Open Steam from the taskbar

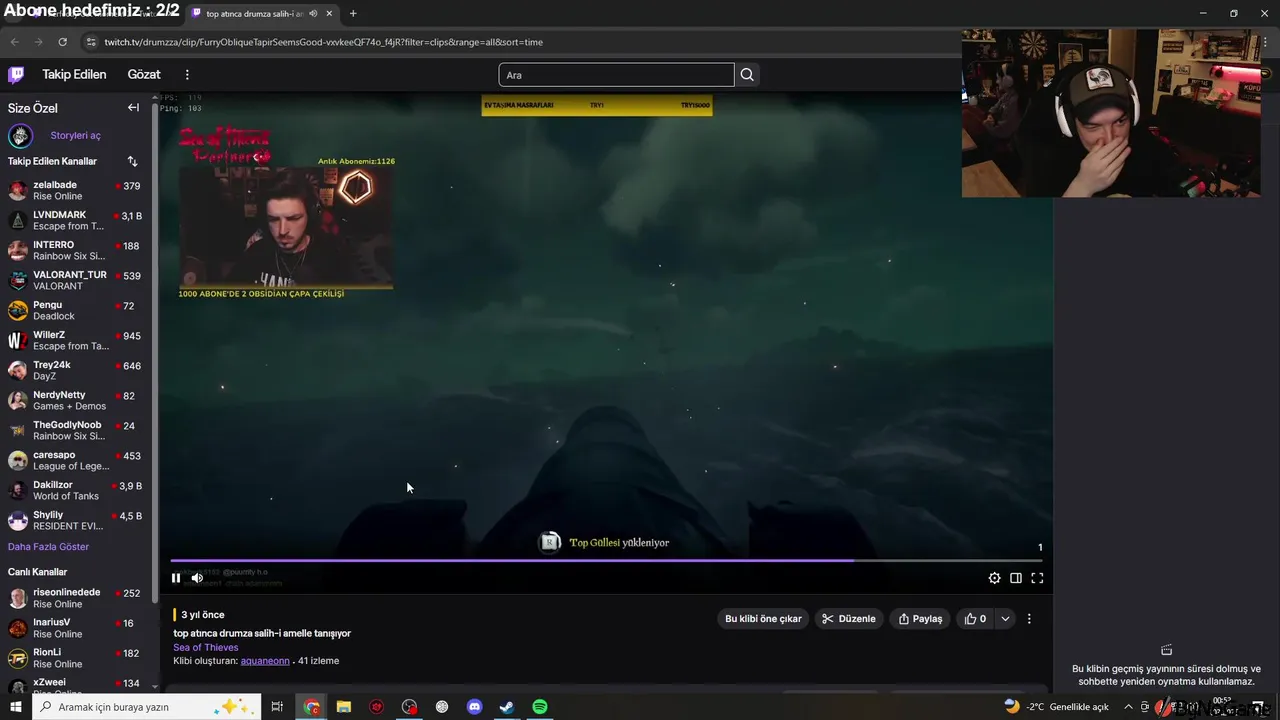pos(507,707)
